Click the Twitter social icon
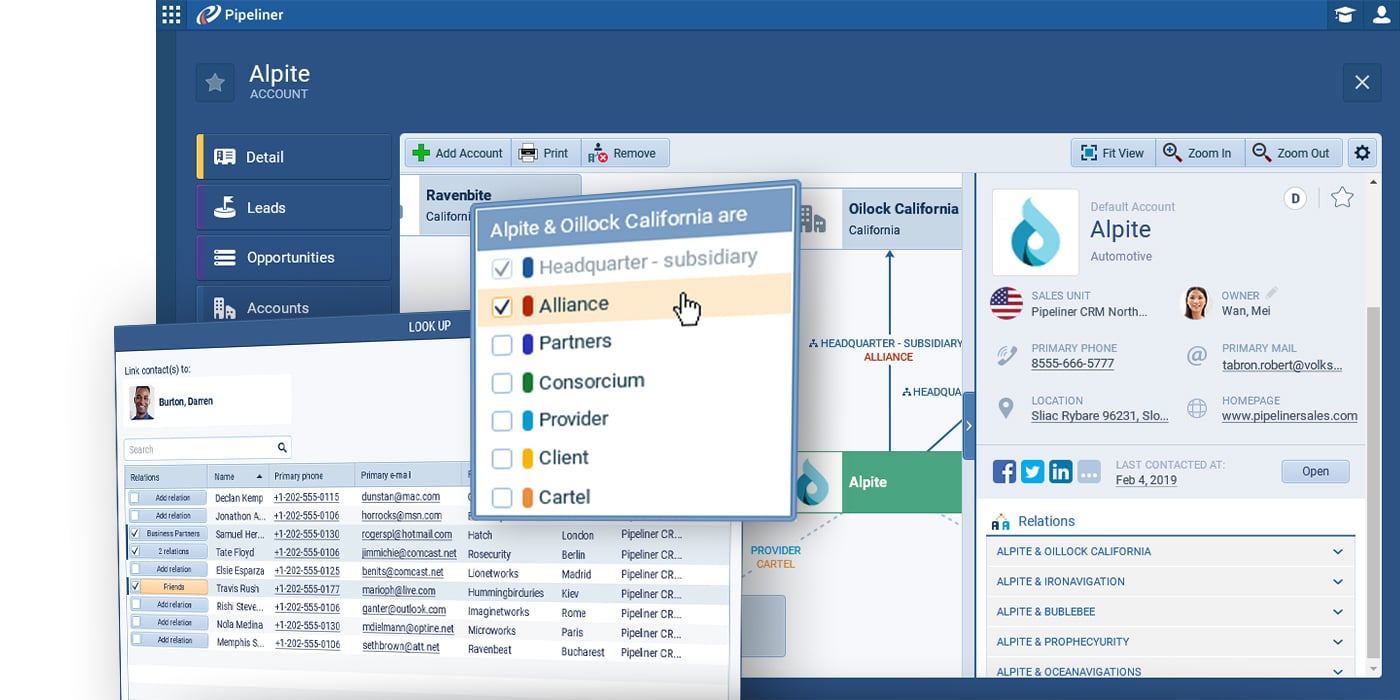Viewport: 1400px width, 700px height. 1032,472
